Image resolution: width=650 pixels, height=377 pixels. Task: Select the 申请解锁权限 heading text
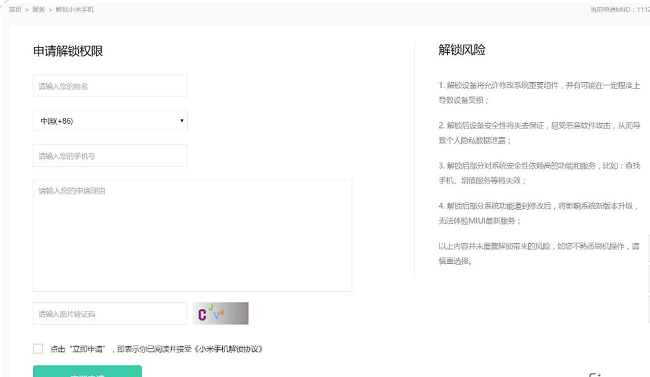(68, 51)
